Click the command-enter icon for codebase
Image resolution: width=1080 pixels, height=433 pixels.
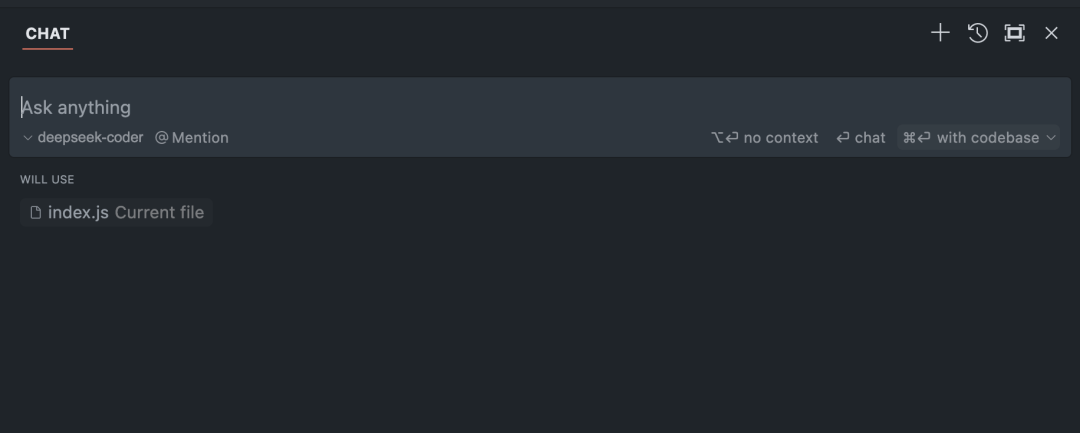point(916,138)
